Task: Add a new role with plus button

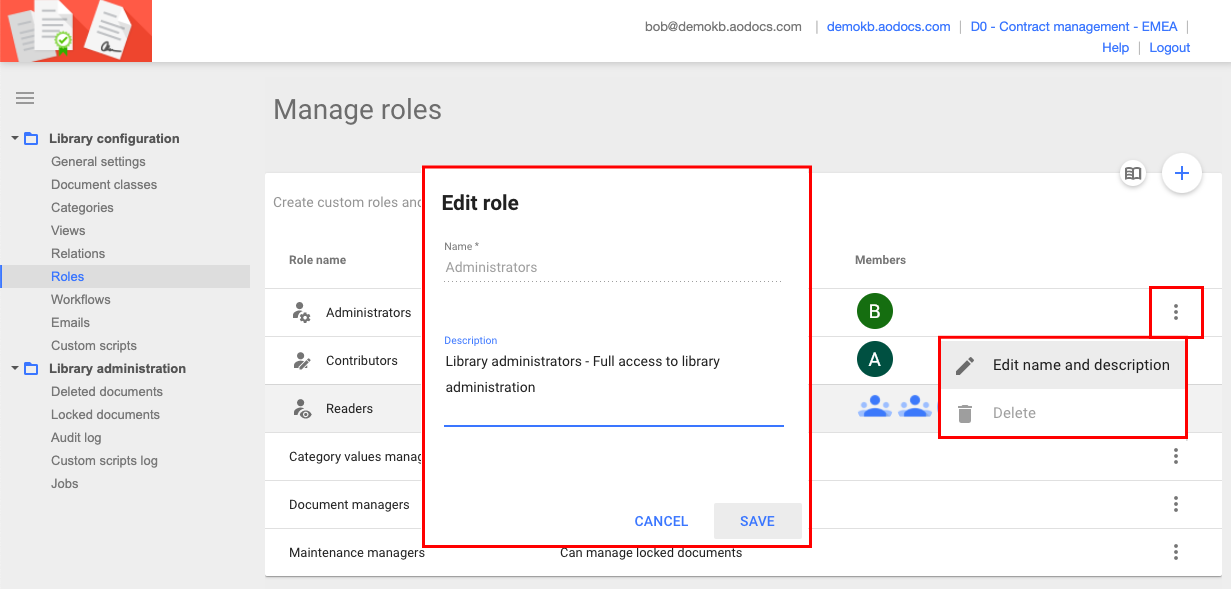Action: point(1181,173)
